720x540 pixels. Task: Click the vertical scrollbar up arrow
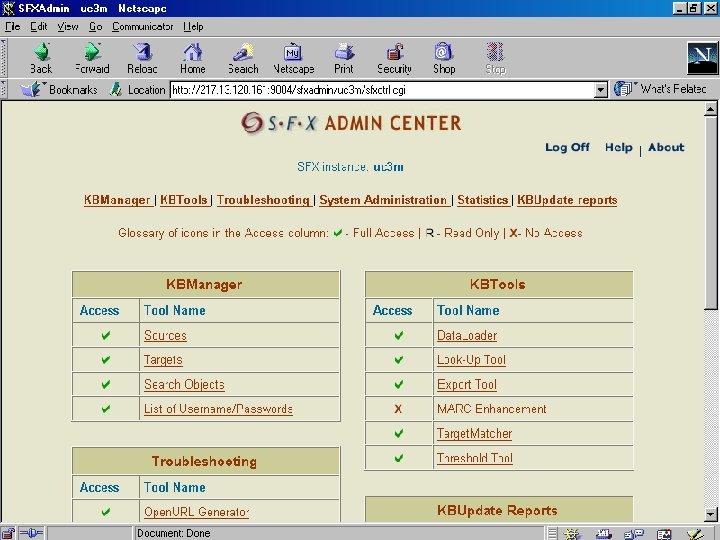[710, 109]
